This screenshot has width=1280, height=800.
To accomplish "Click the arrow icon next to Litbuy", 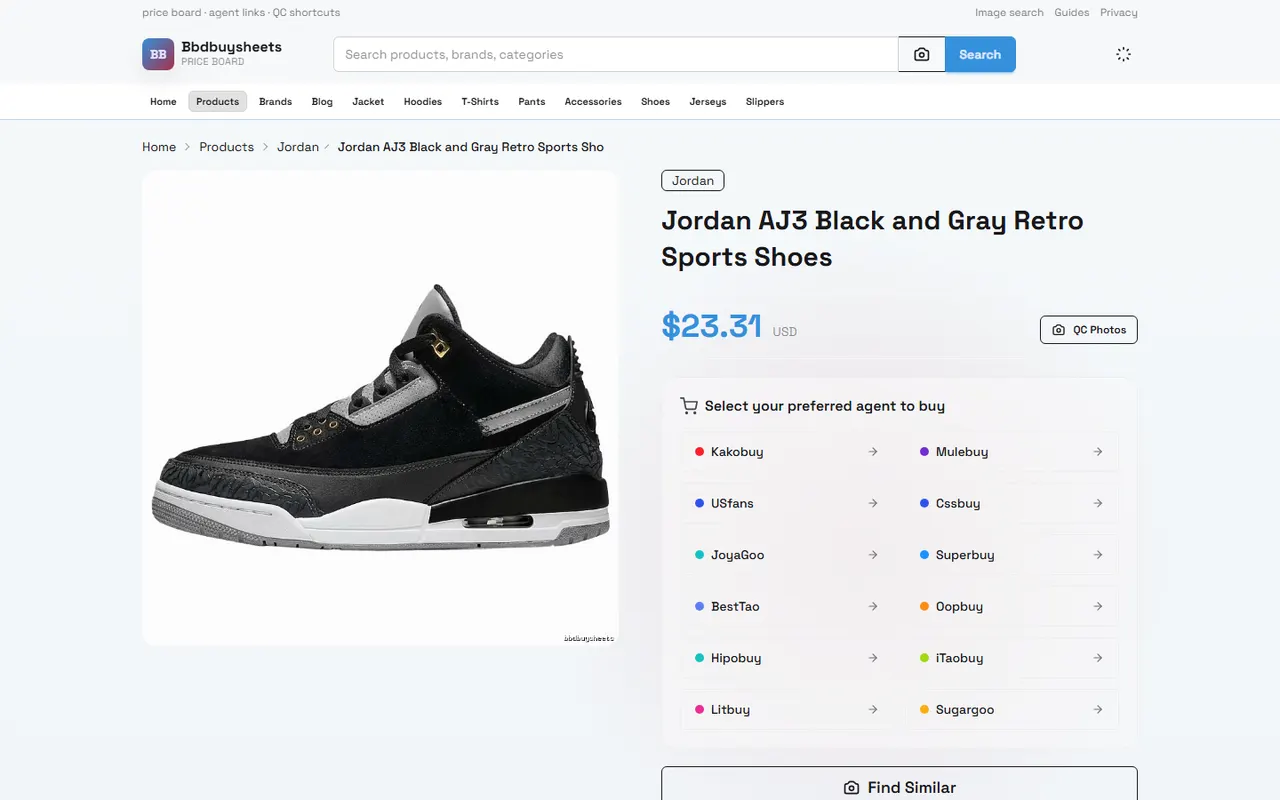I will (x=873, y=710).
